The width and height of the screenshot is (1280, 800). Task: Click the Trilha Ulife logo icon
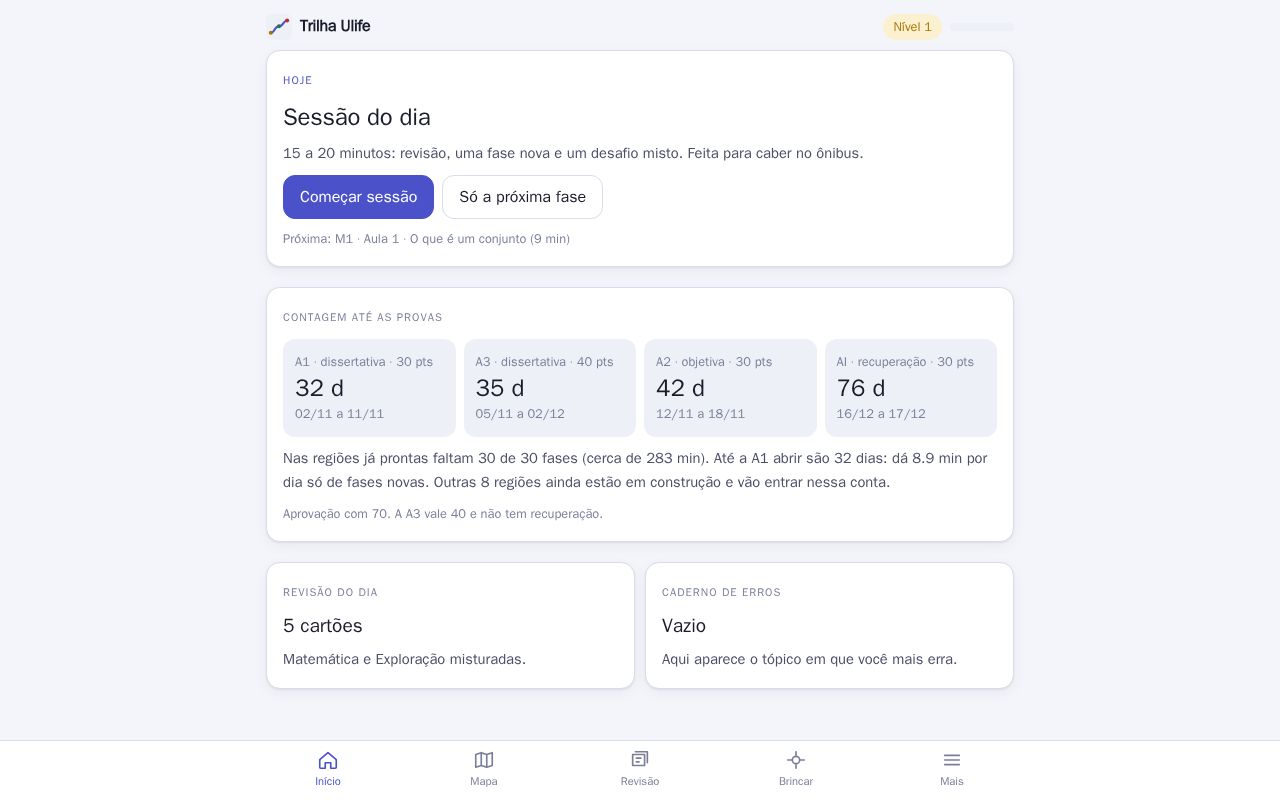pyautogui.click(x=279, y=27)
